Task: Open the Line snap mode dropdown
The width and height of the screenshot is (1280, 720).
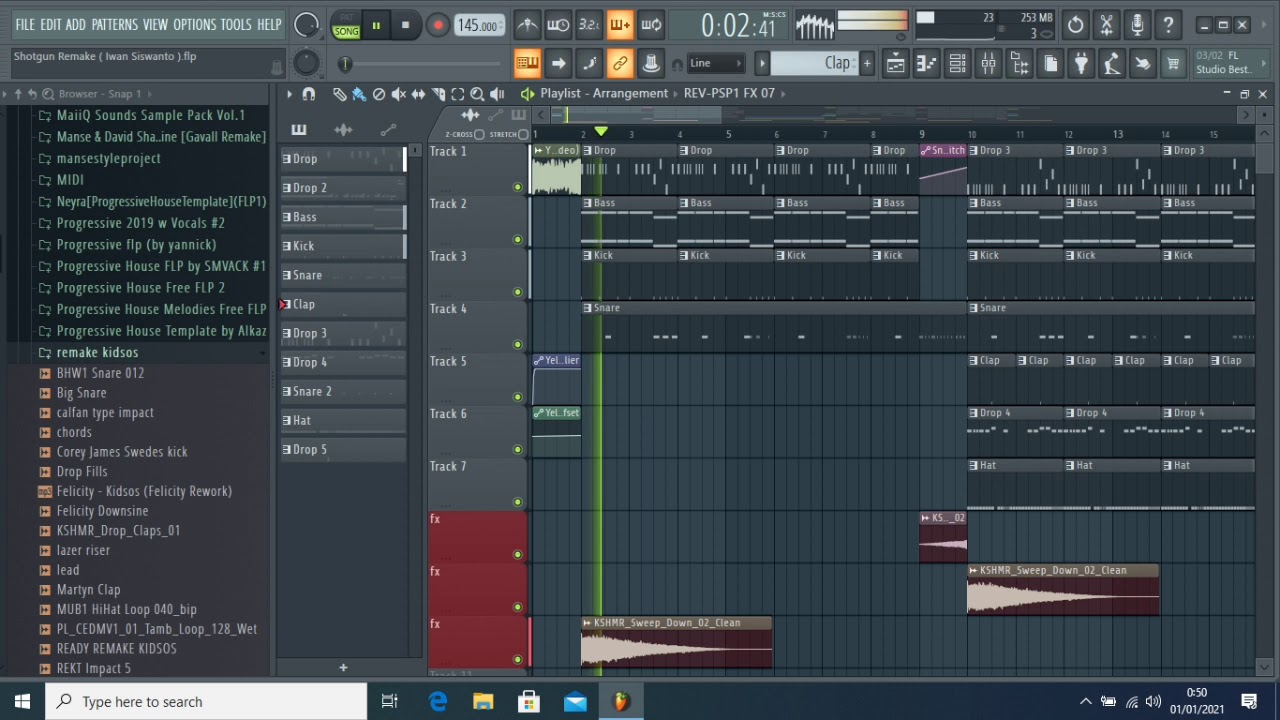Action: [x=716, y=64]
